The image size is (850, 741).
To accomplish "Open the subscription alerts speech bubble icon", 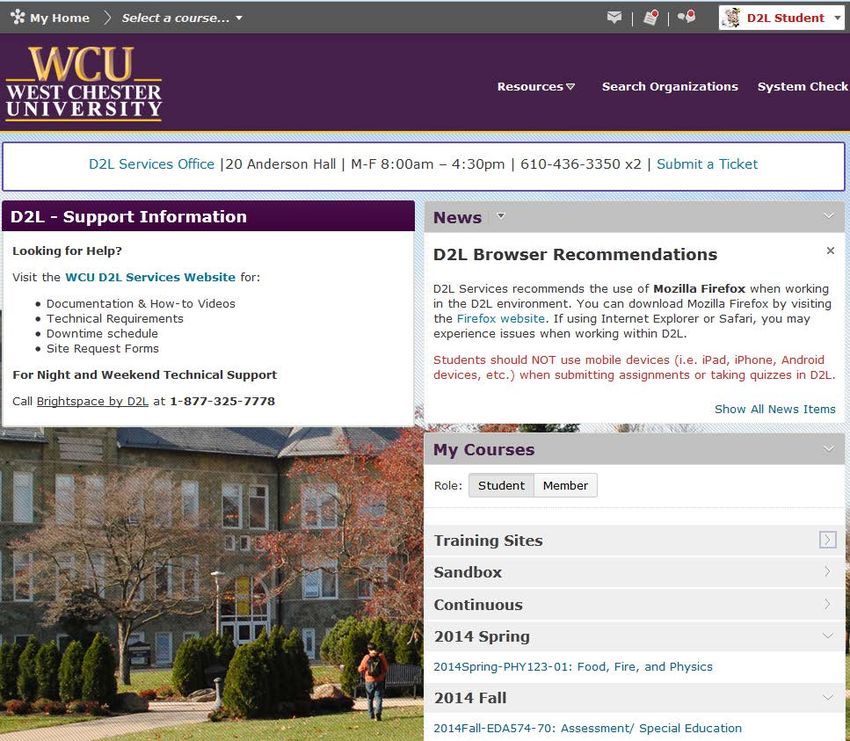I will [x=686, y=17].
